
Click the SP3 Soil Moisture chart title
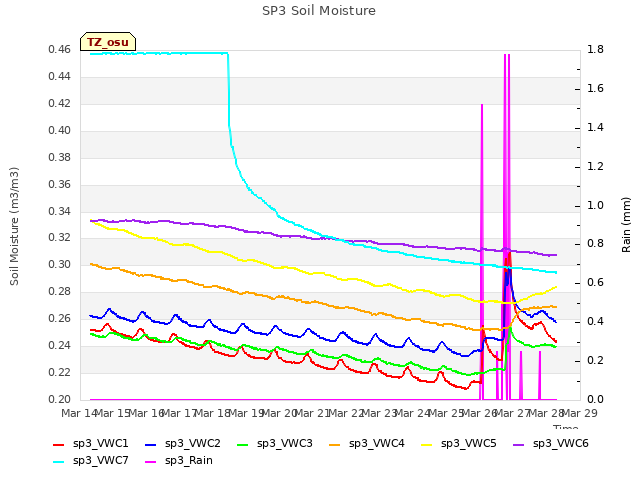coord(319,11)
